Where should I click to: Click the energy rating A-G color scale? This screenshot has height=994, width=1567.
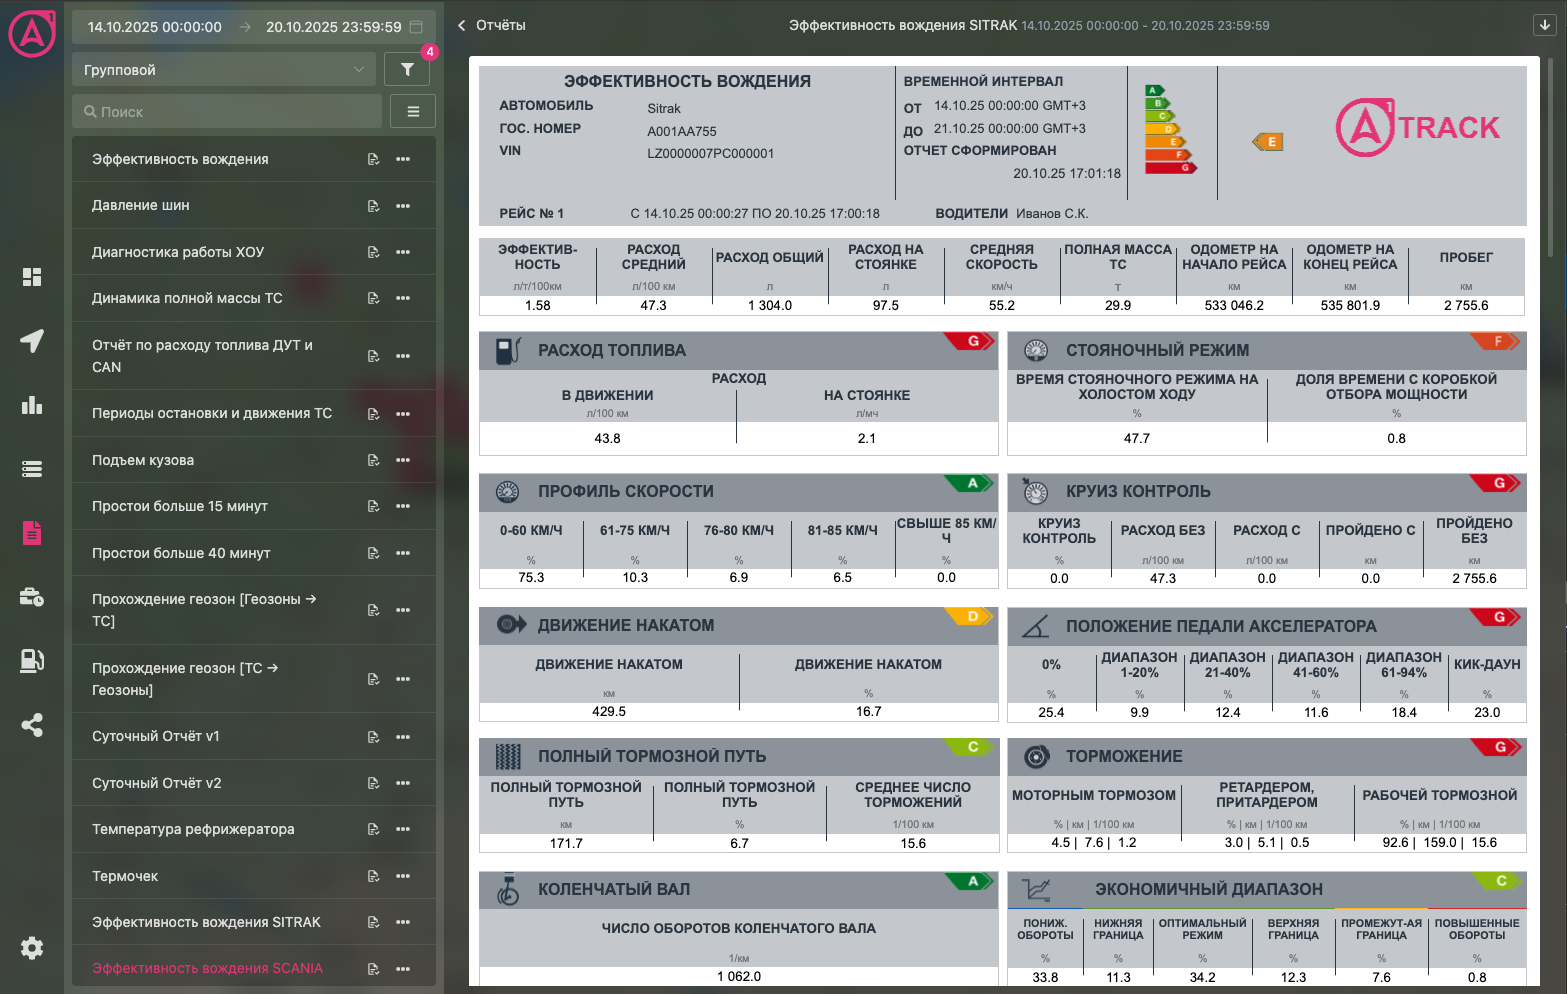(1170, 129)
